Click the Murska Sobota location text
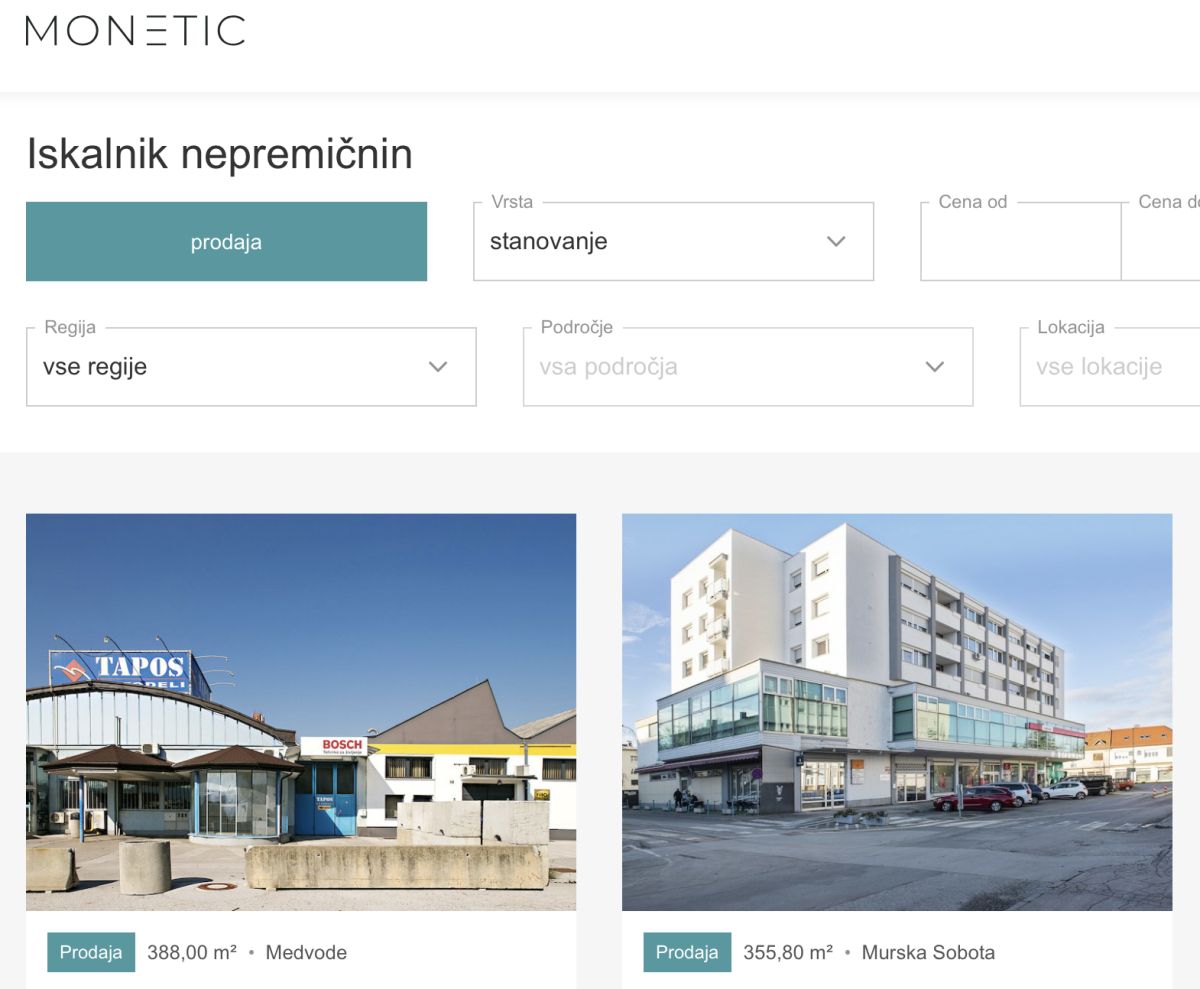 928,953
